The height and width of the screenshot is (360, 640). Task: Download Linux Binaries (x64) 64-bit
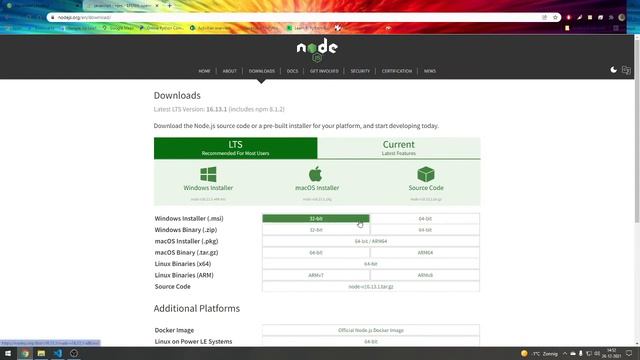pos(371,264)
